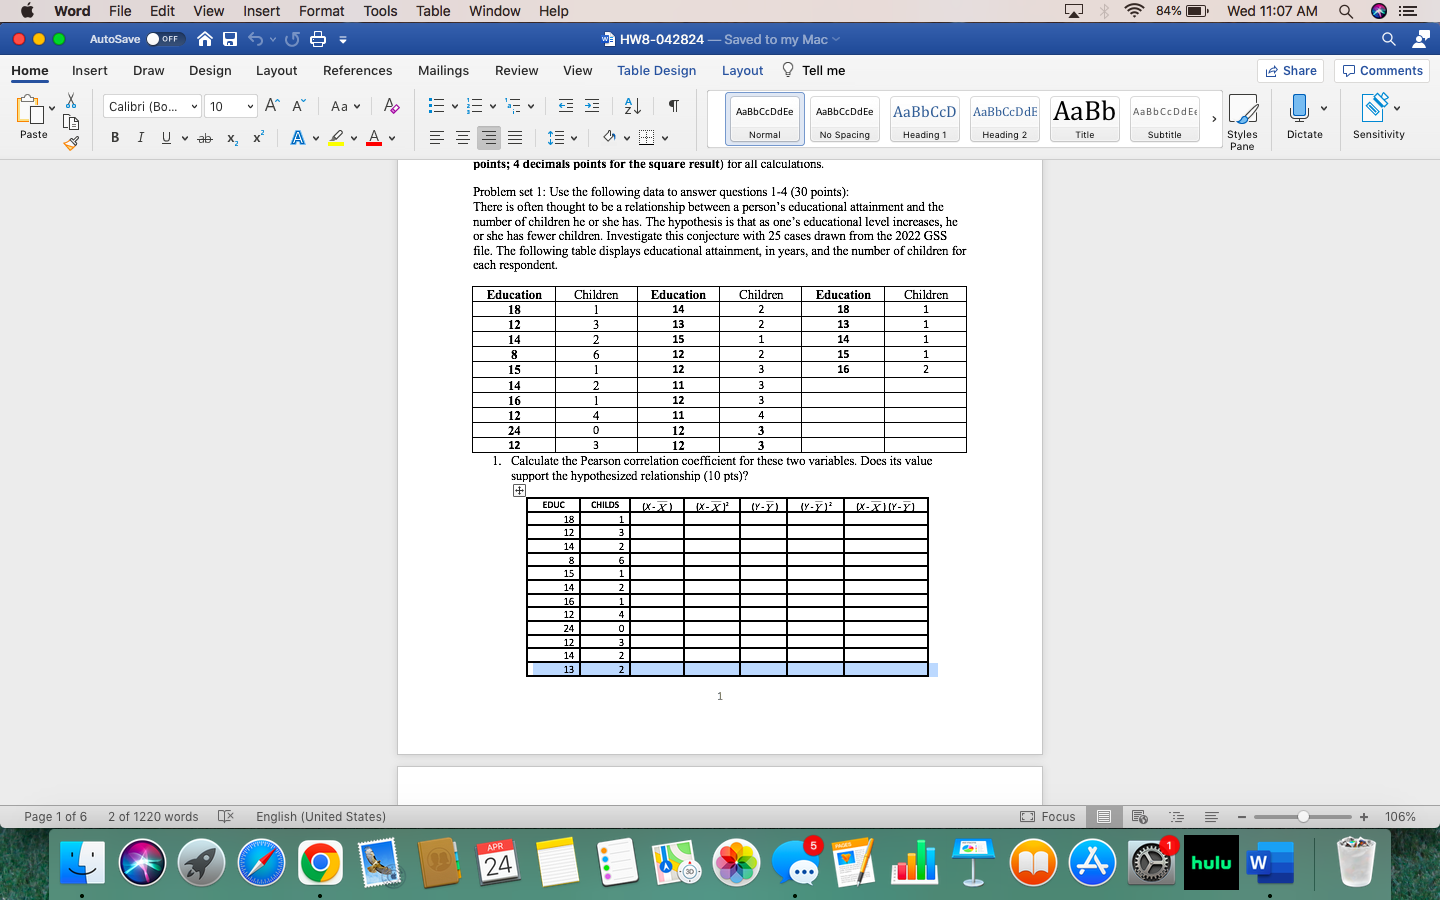Open the Styles Pane

tap(1243, 120)
